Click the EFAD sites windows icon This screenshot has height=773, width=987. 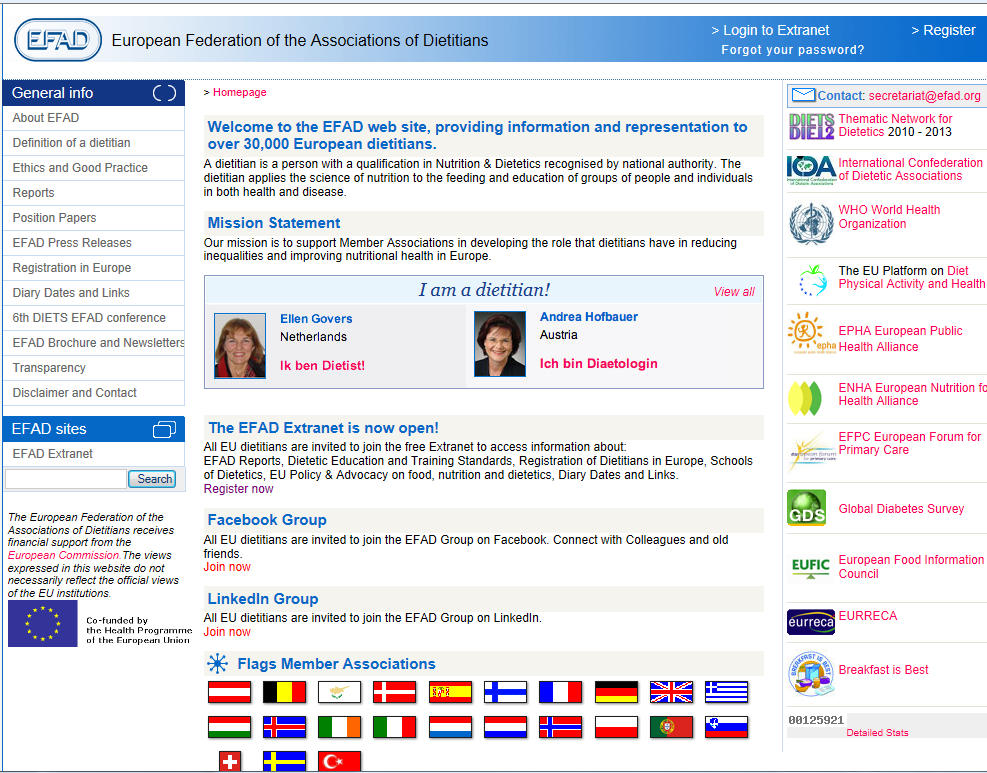click(164, 429)
